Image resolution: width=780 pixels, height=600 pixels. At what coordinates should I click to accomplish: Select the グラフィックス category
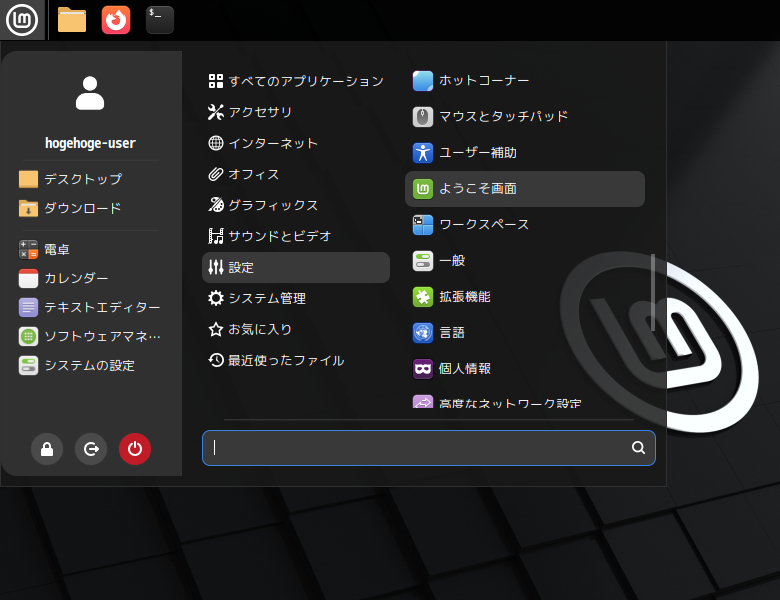tap(295, 205)
